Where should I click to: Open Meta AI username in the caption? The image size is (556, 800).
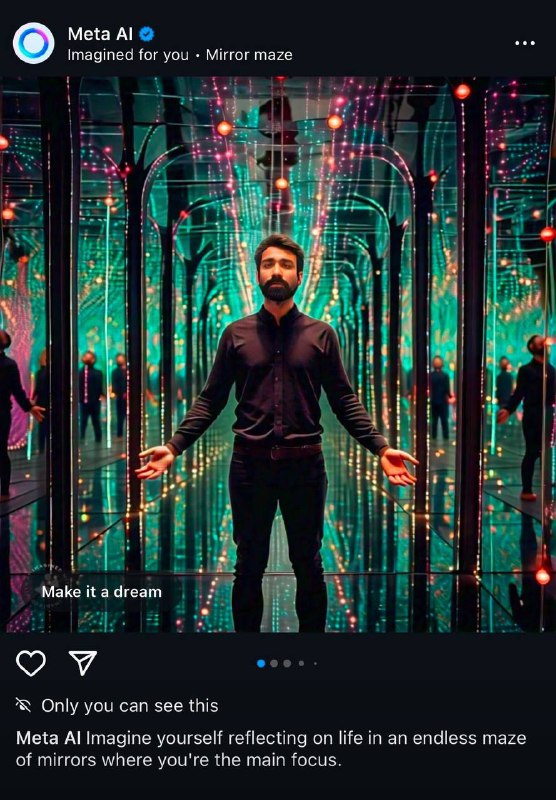pos(48,738)
